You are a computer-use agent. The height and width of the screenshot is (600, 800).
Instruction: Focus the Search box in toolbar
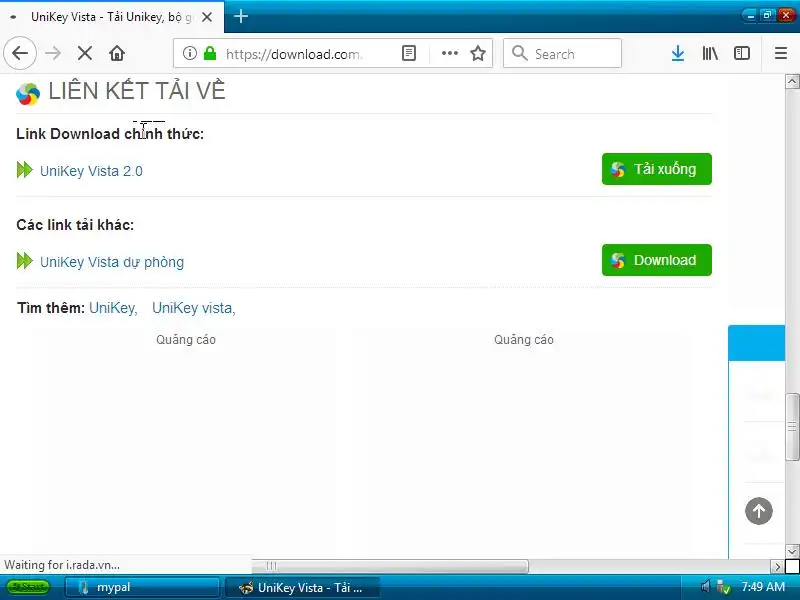click(x=562, y=53)
